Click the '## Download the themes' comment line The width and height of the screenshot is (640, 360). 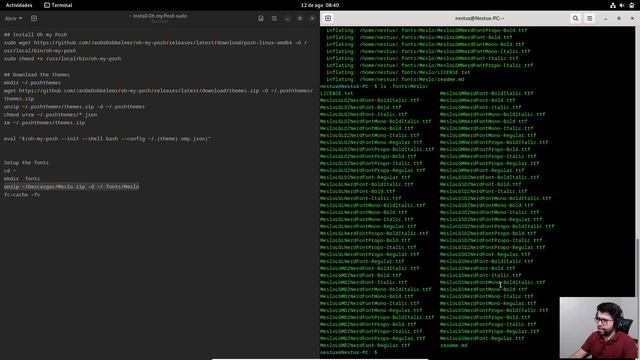[x=37, y=75]
